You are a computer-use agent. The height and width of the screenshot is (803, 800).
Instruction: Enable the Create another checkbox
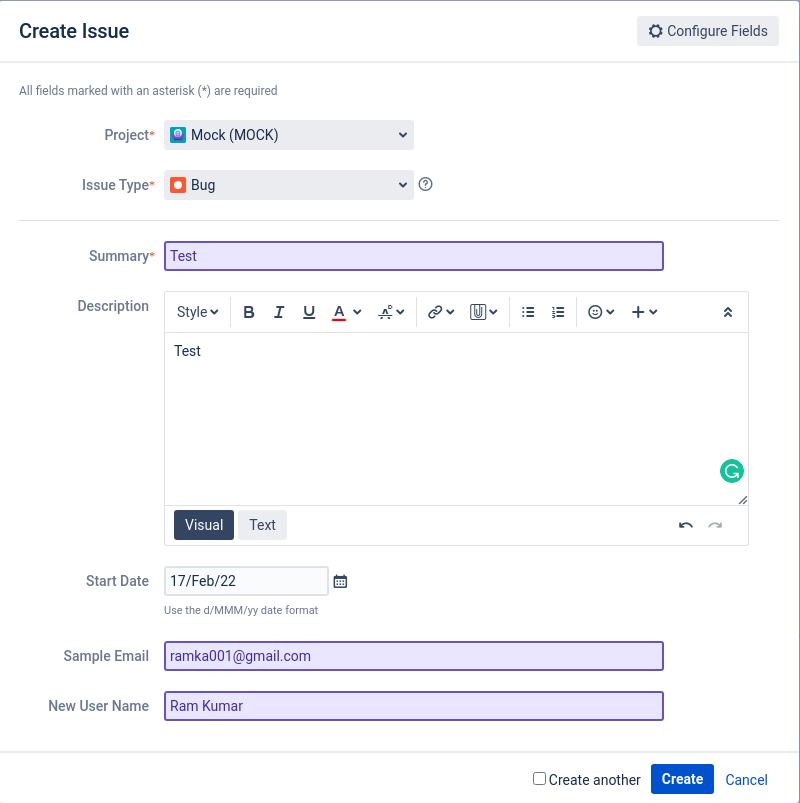540,779
